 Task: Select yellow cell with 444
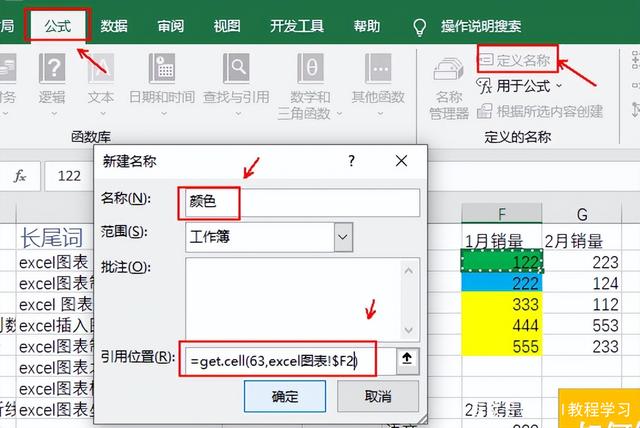coord(502,325)
